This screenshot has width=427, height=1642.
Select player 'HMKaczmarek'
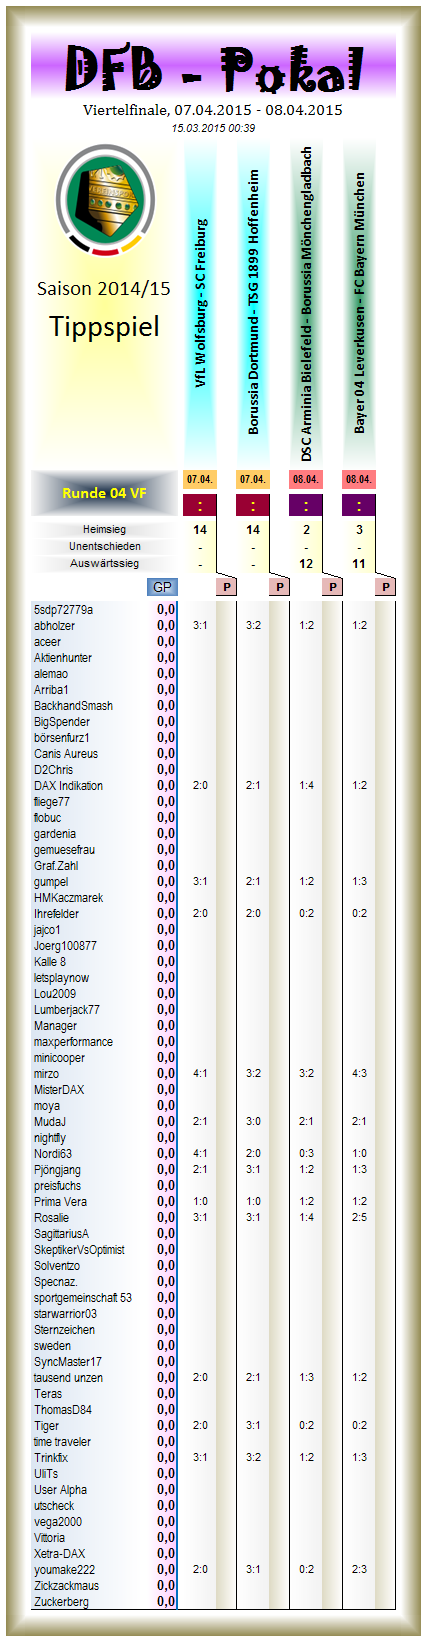[68, 897]
